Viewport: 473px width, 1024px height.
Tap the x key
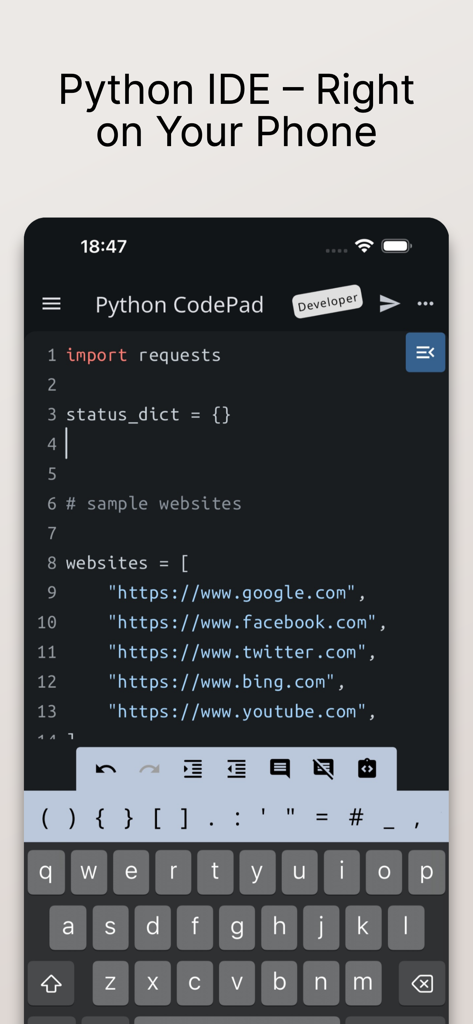click(152, 983)
